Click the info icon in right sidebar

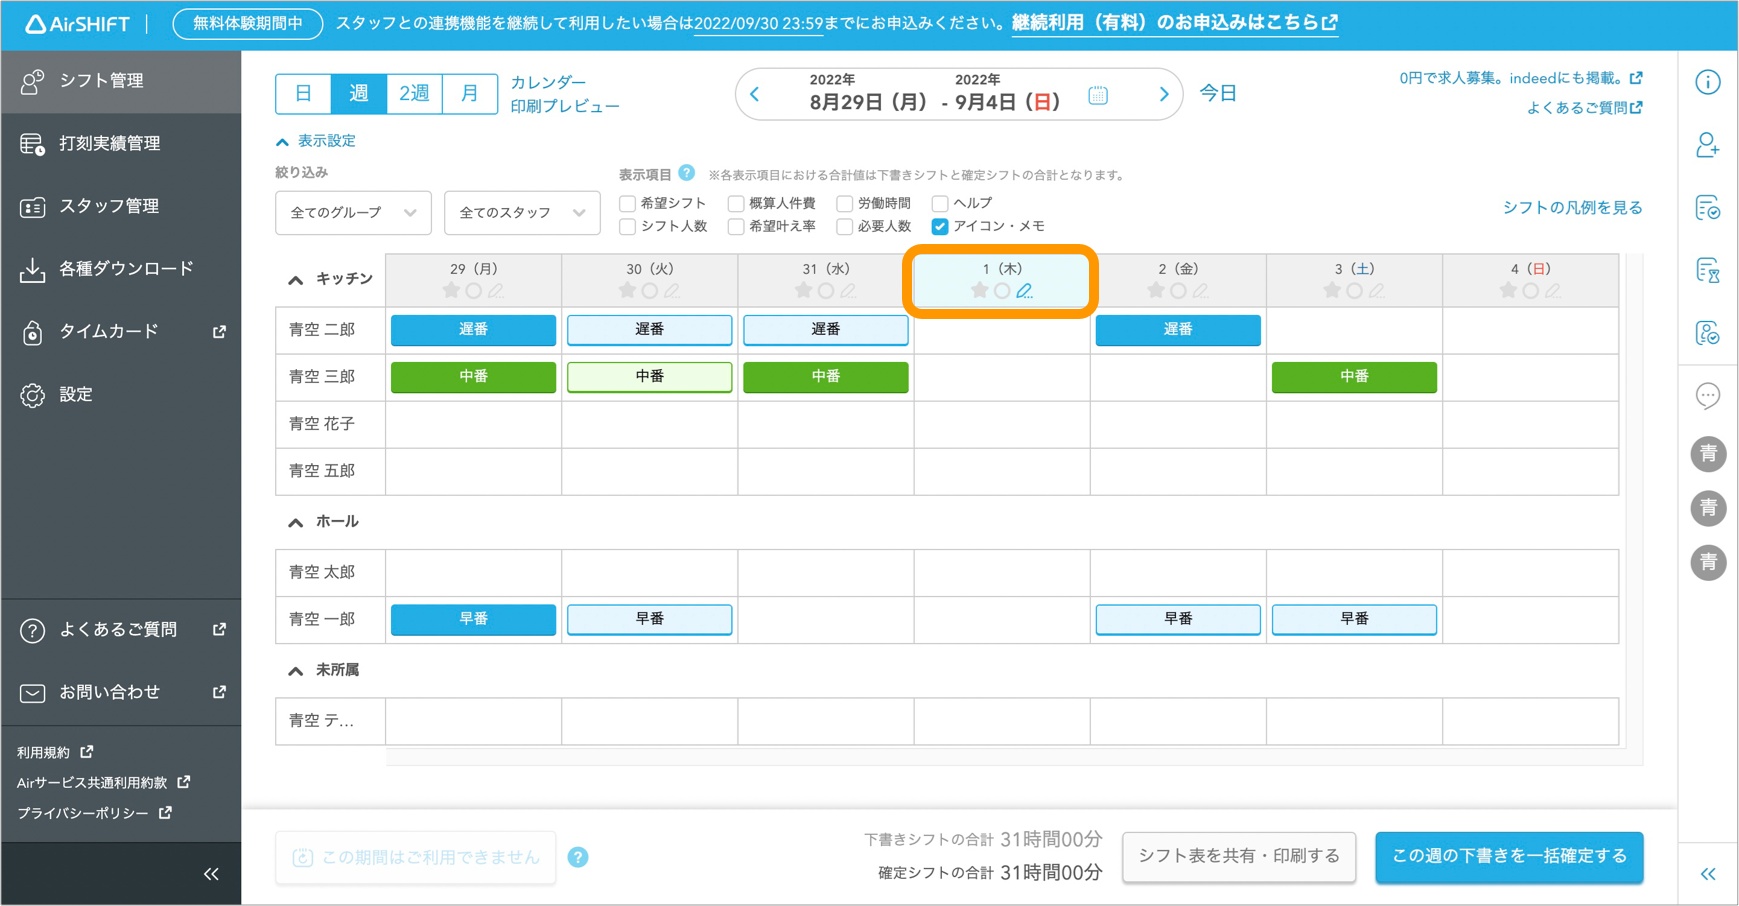[1707, 82]
